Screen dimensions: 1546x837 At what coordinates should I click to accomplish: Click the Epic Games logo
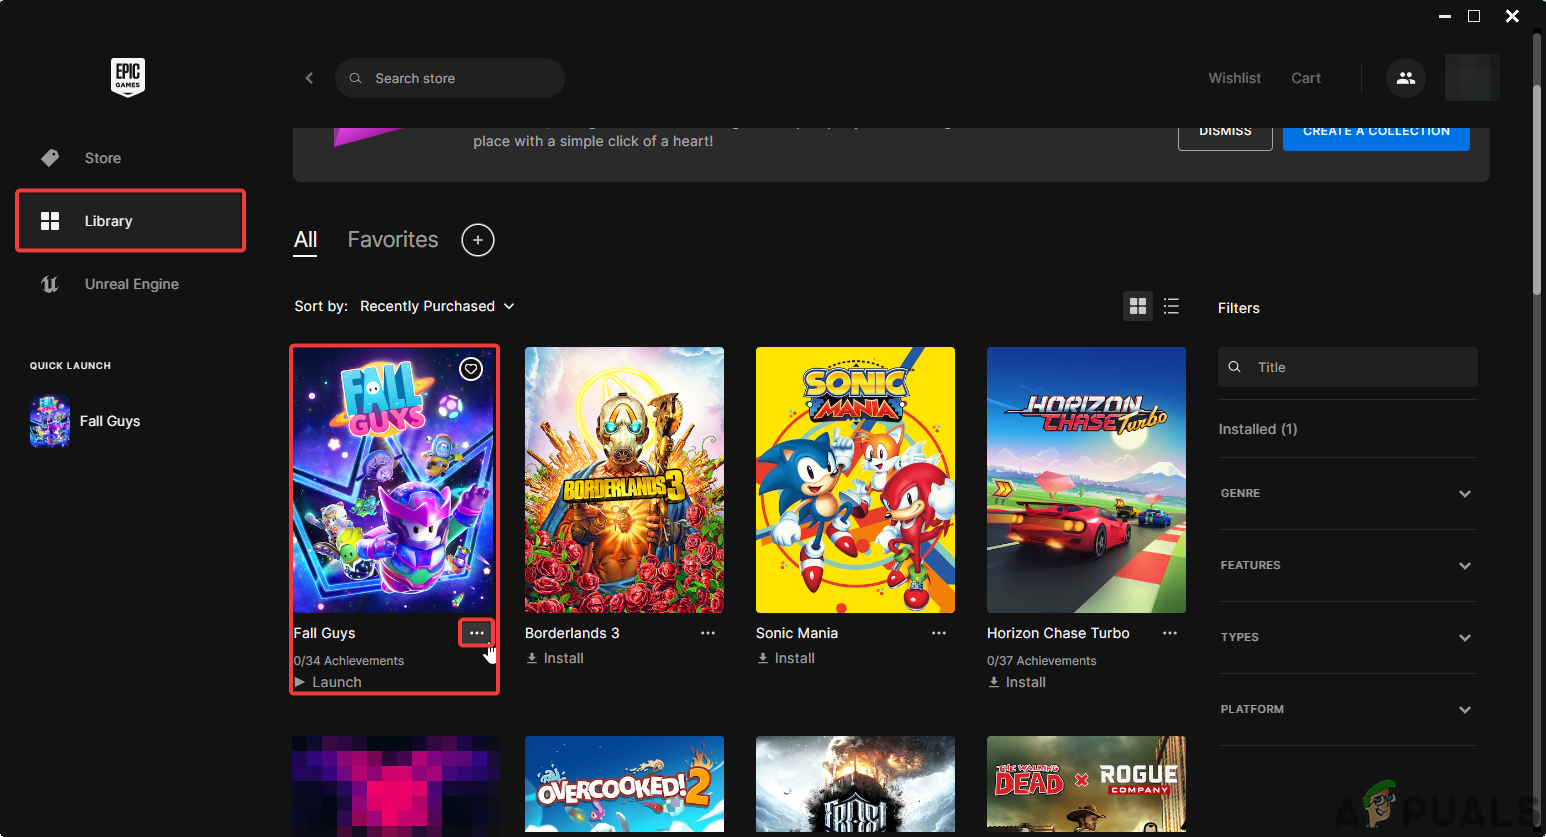(x=128, y=77)
